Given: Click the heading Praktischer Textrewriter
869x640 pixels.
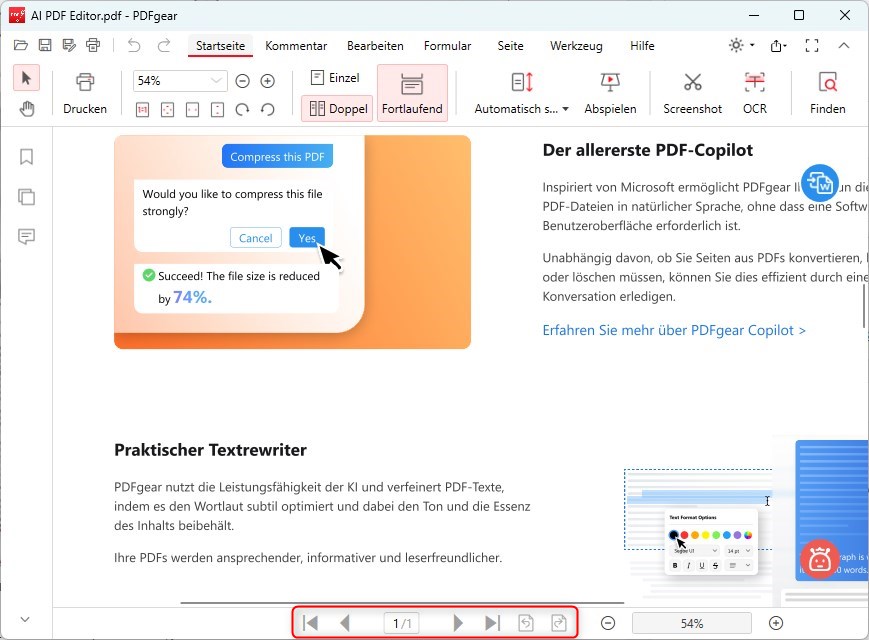Looking at the screenshot, I should point(210,450).
